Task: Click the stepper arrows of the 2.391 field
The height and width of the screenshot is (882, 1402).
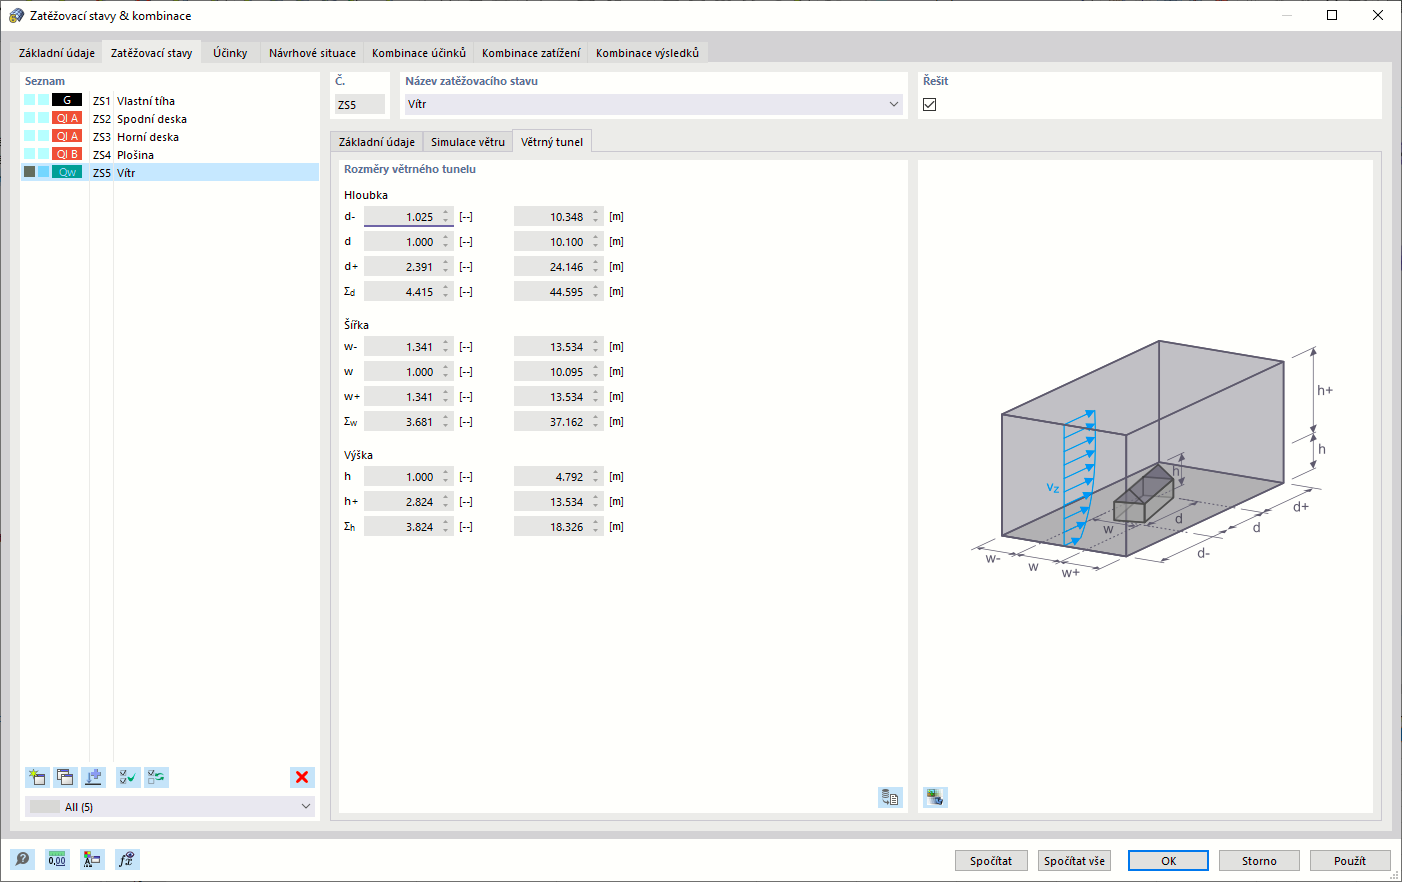Action: point(446,267)
